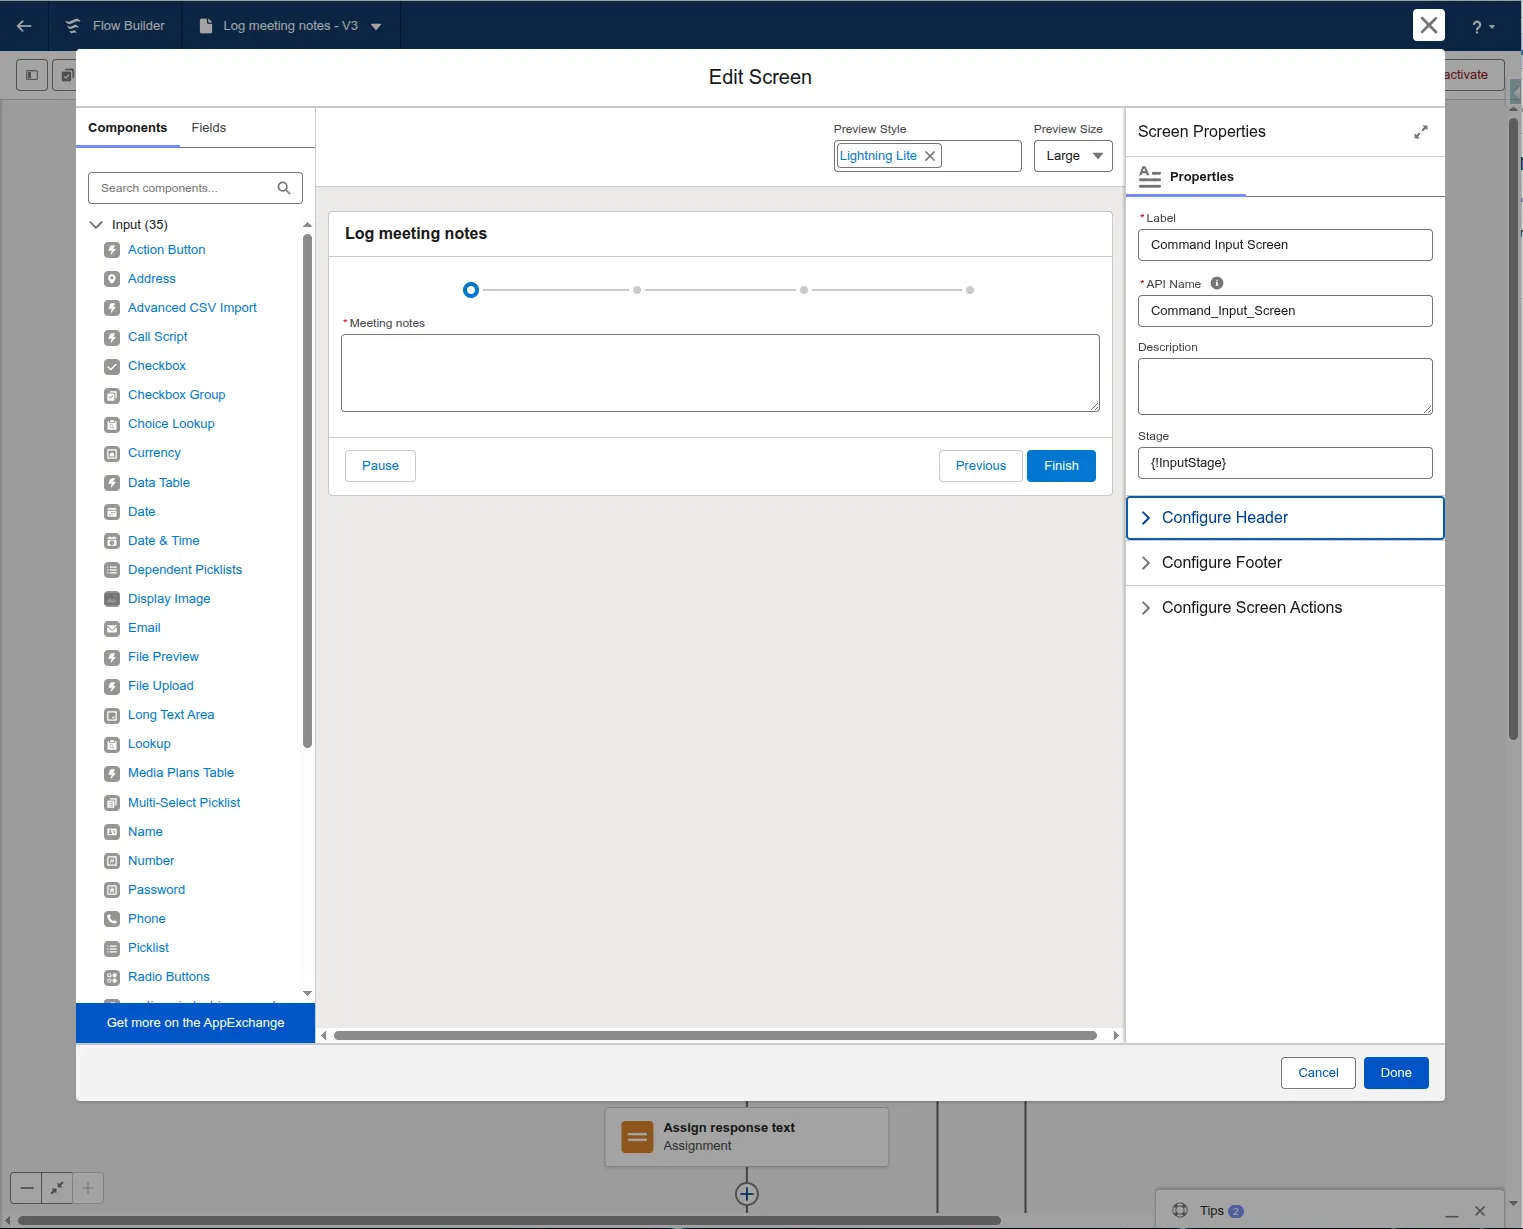Viewport: 1523px width, 1229px height.
Task: Click inside the Meeting notes text area
Action: pos(719,372)
